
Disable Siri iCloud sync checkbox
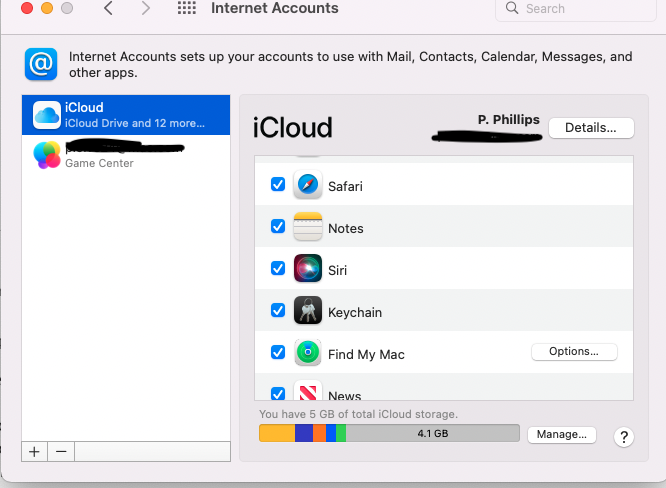click(x=278, y=268)
